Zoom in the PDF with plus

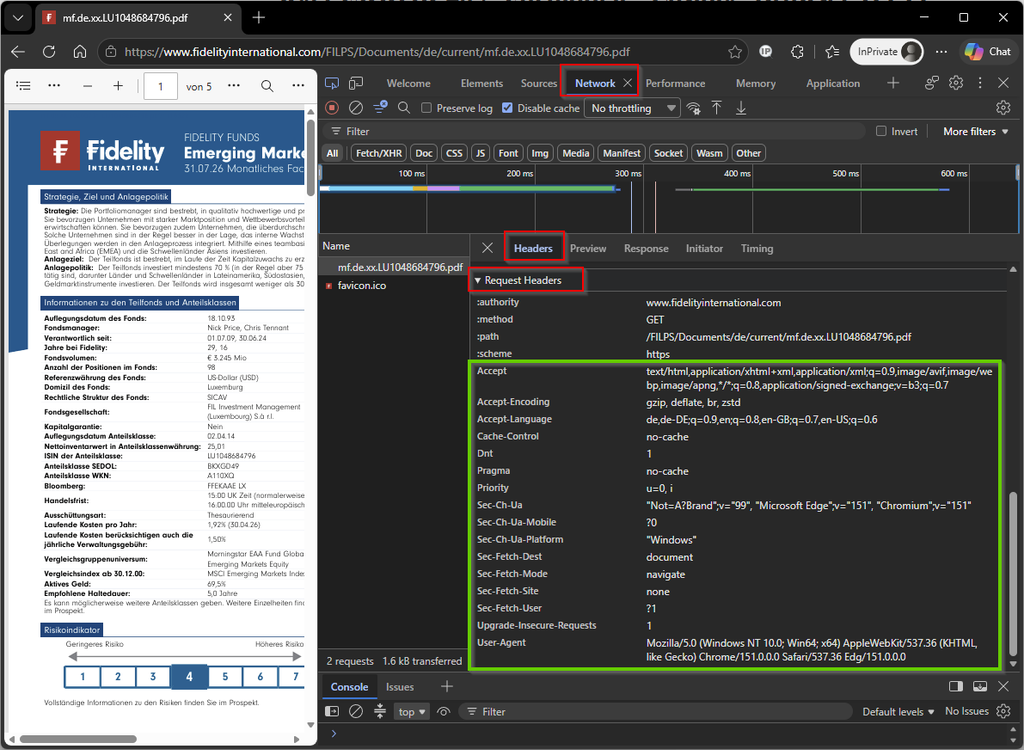(118, 86)
